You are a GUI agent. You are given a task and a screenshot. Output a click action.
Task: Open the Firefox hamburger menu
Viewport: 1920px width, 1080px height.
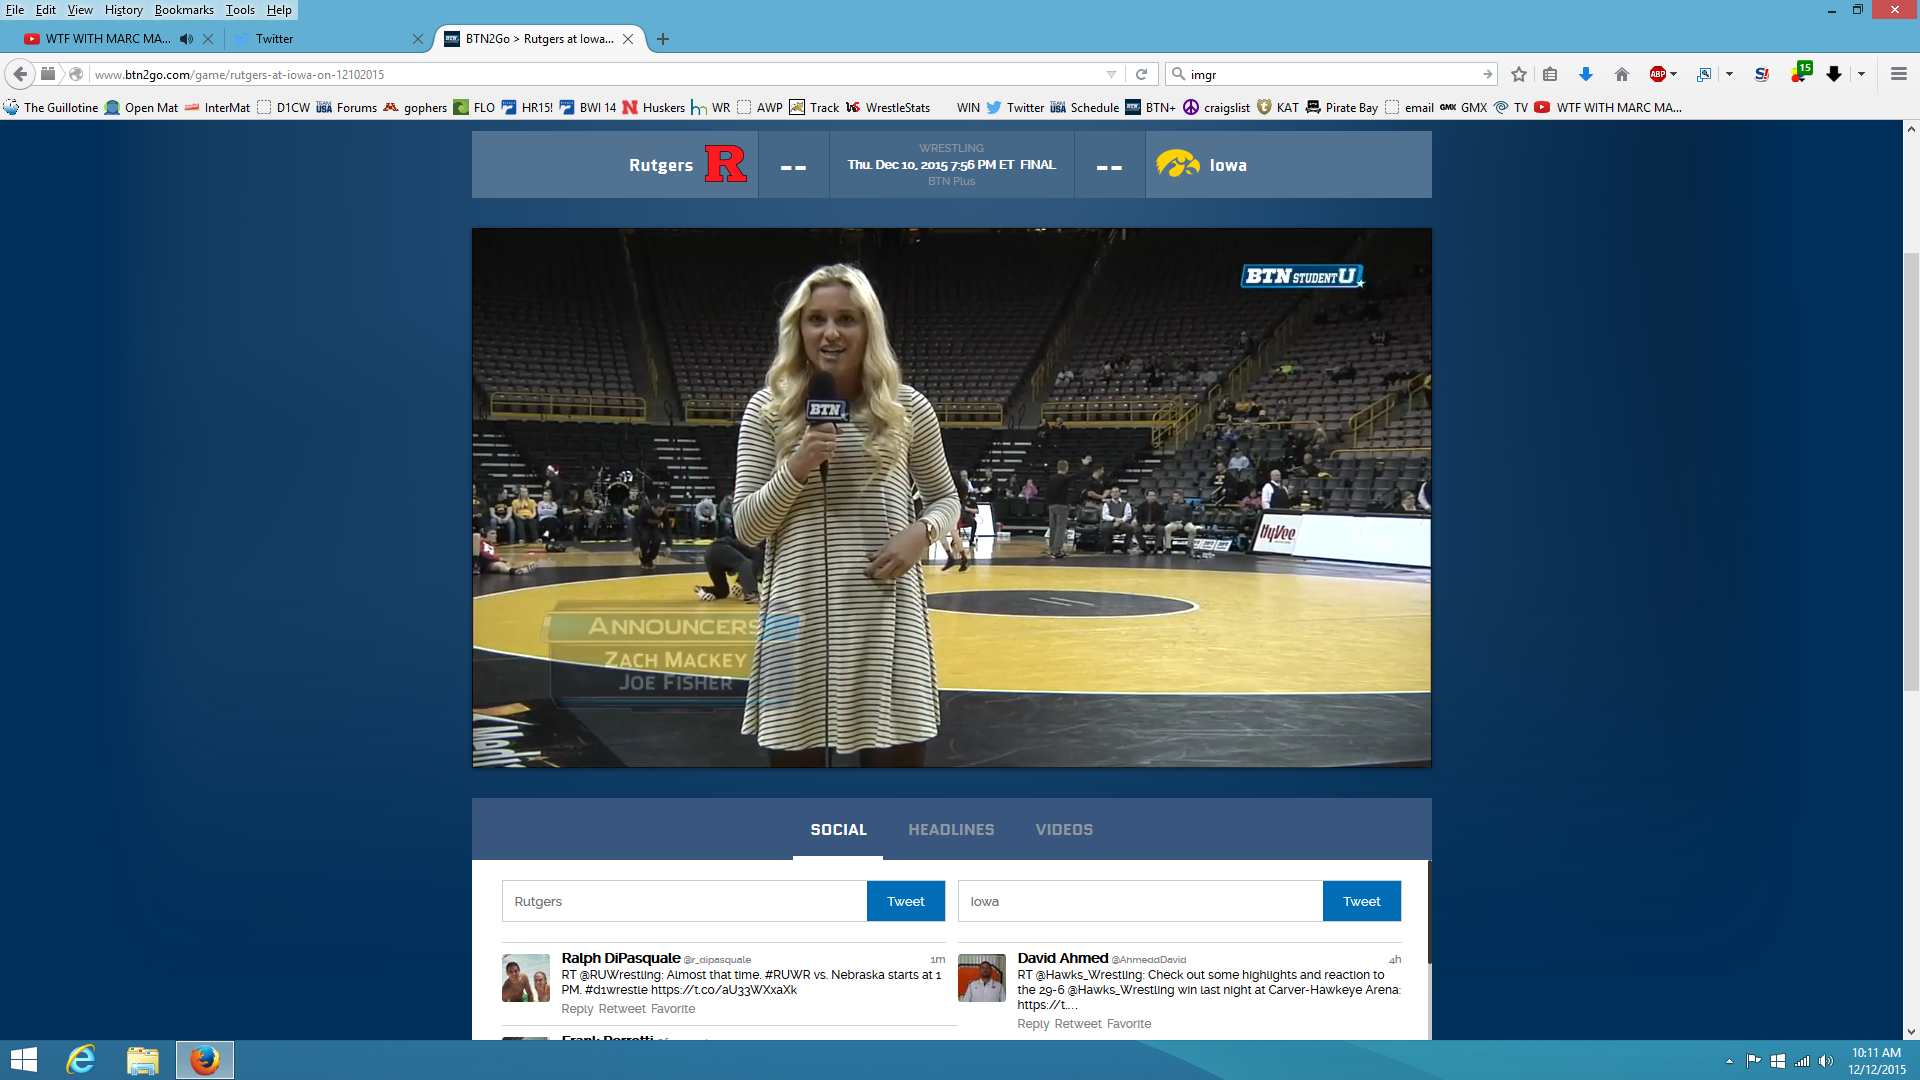pos(1898,74)
